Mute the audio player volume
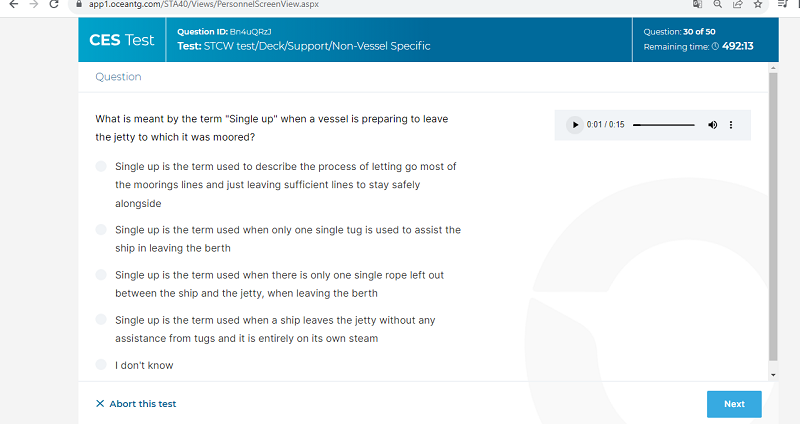 pyautogui.click(x=712, y=124)
